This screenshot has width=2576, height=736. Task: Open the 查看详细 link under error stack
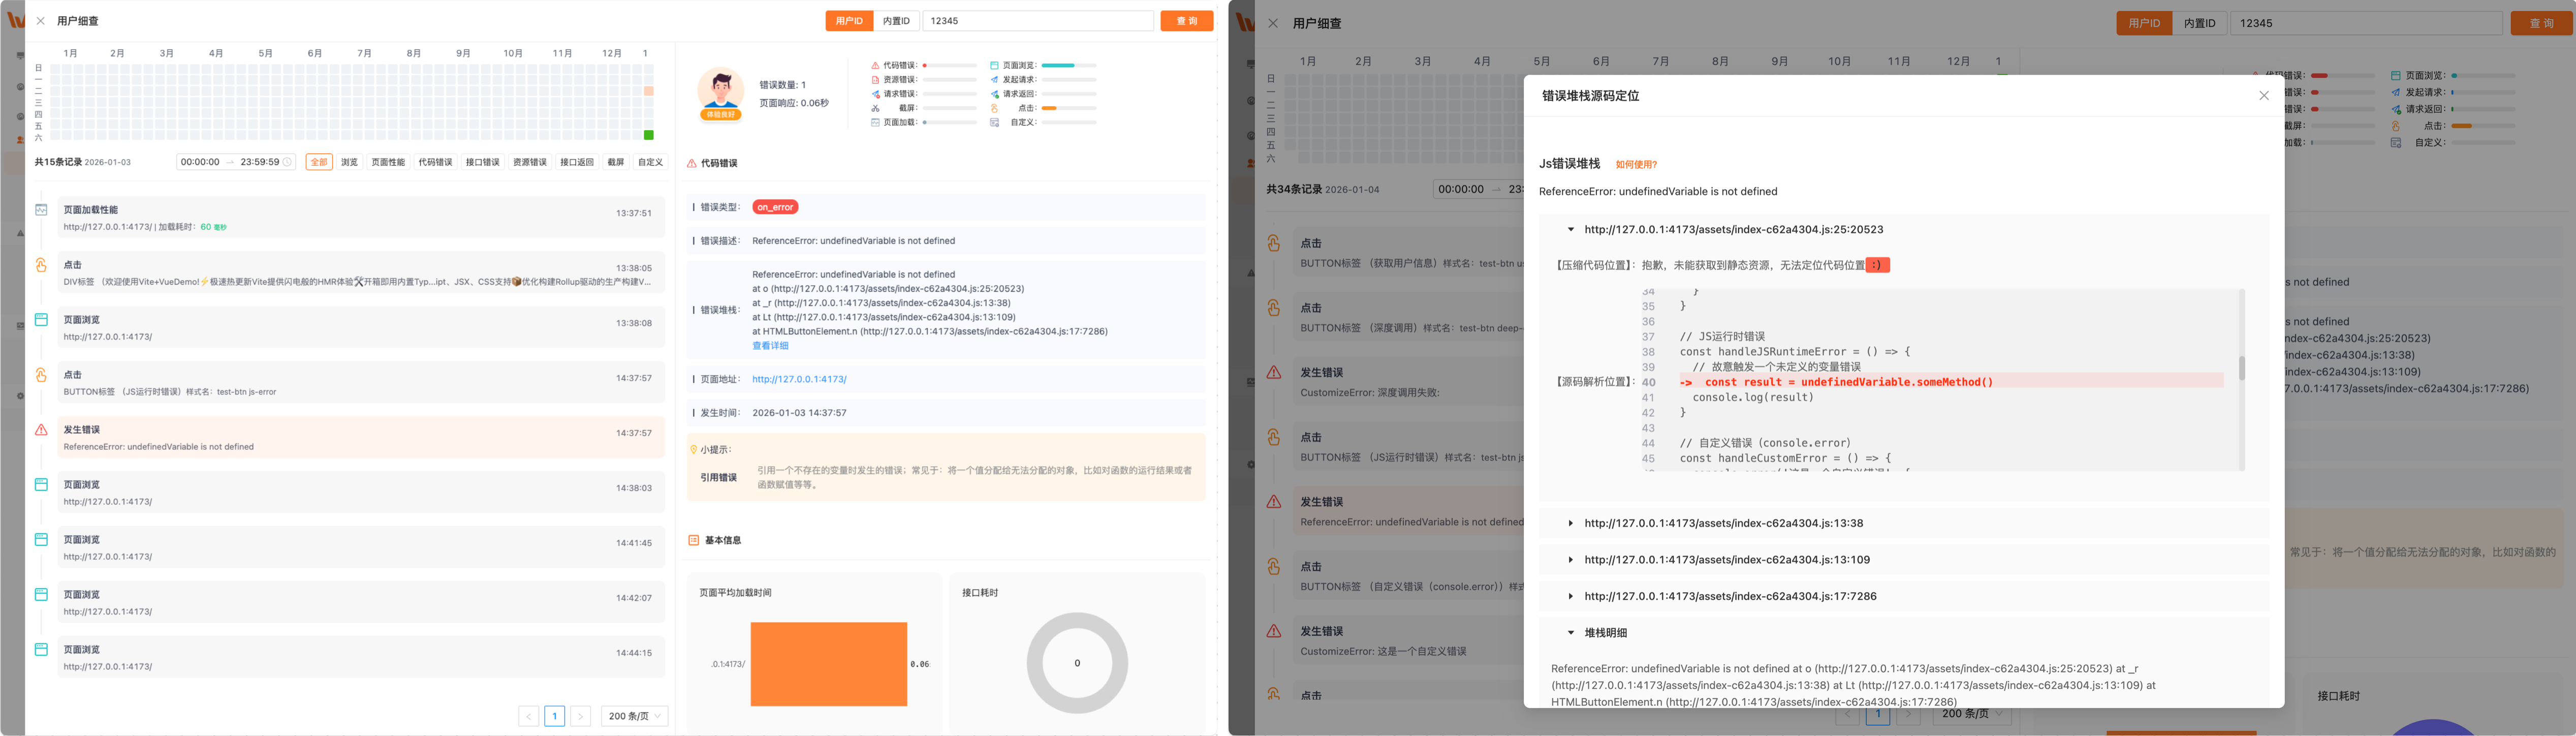point(770,346)
